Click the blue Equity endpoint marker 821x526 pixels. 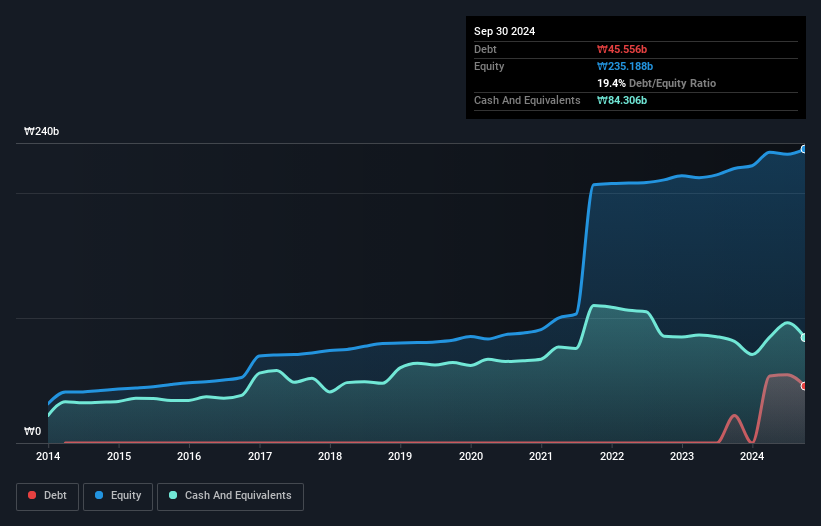pos(804,149)
